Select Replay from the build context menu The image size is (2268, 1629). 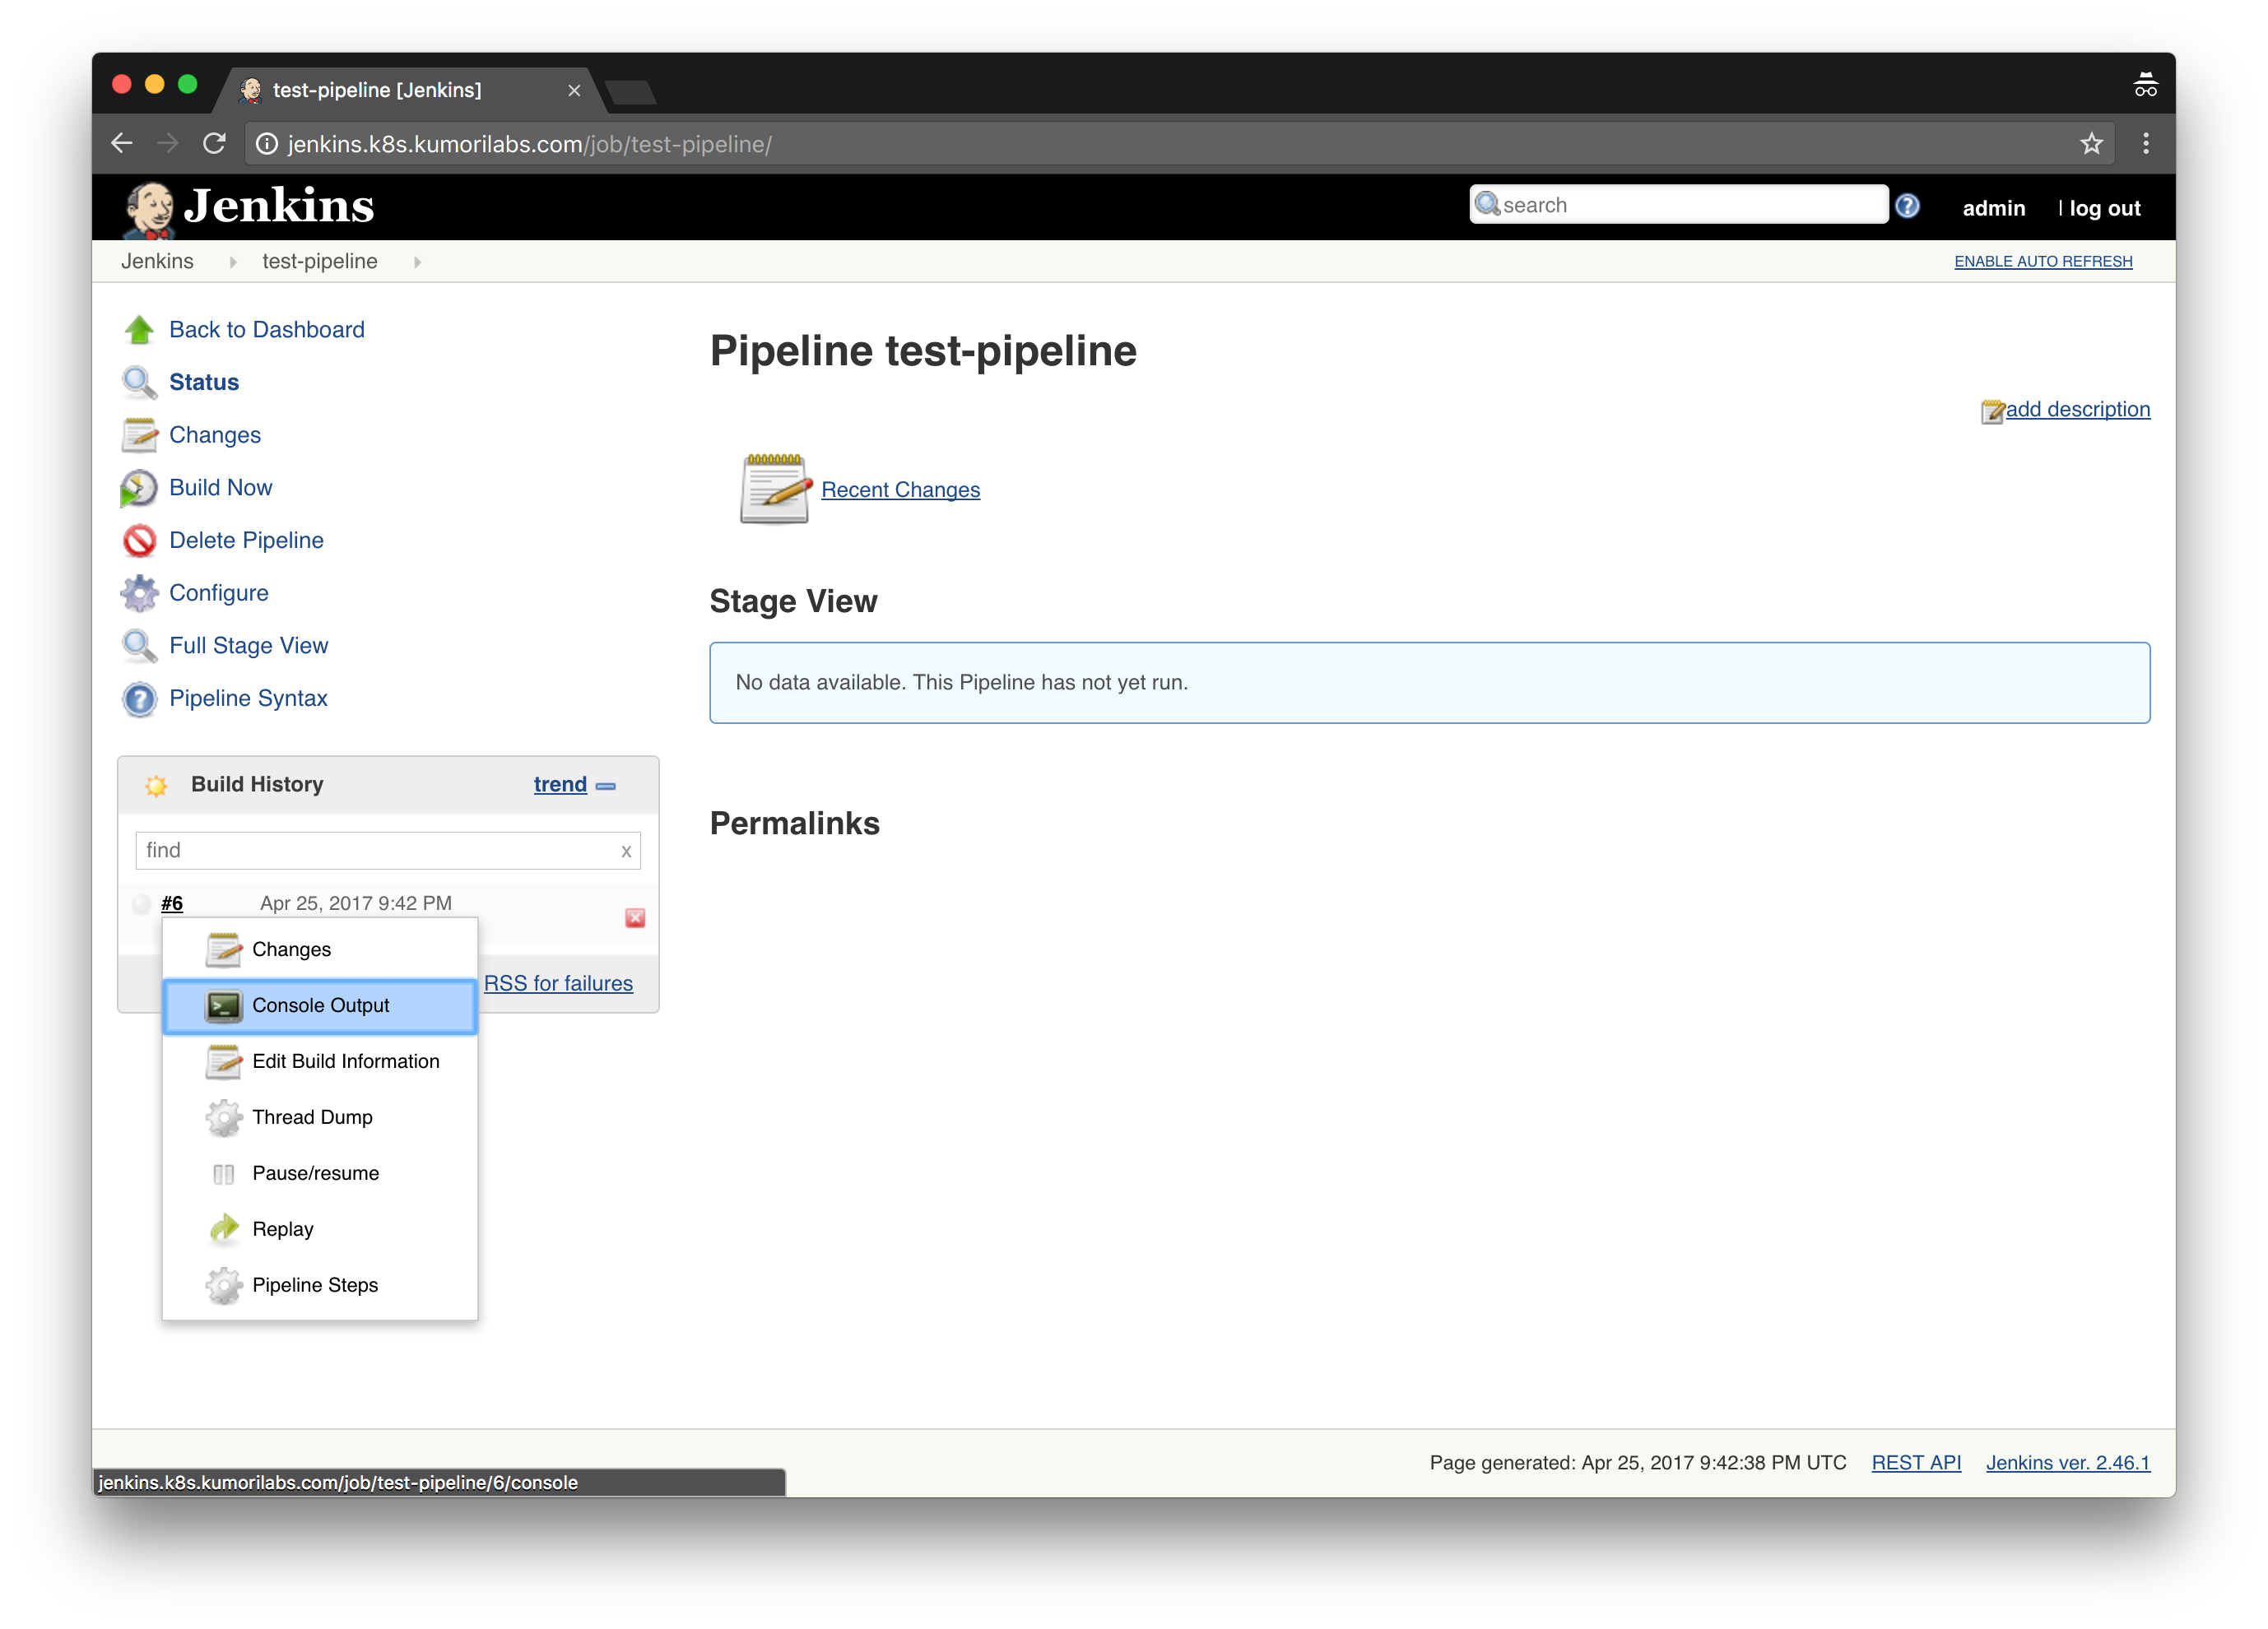[x=281, y=1228]
